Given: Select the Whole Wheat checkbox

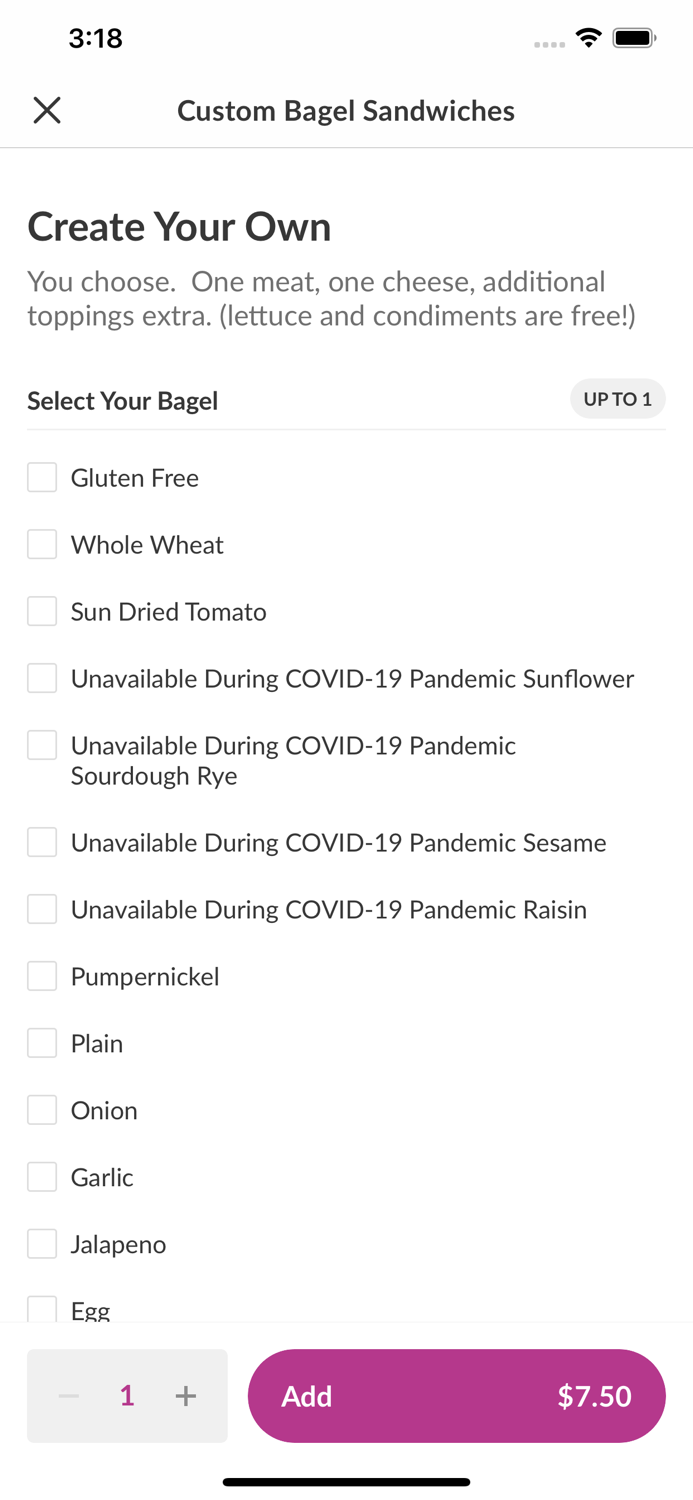Looking at the screenshot, I should pos(42,545).
